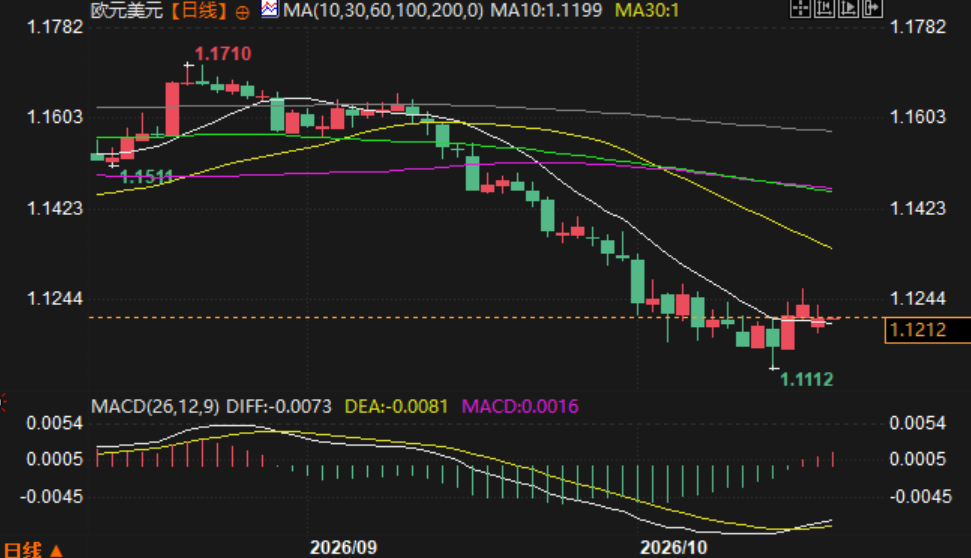Click the magenta MACD:0.0016 legend value
This screenshot has height=558, width=971.
(520, 406)
